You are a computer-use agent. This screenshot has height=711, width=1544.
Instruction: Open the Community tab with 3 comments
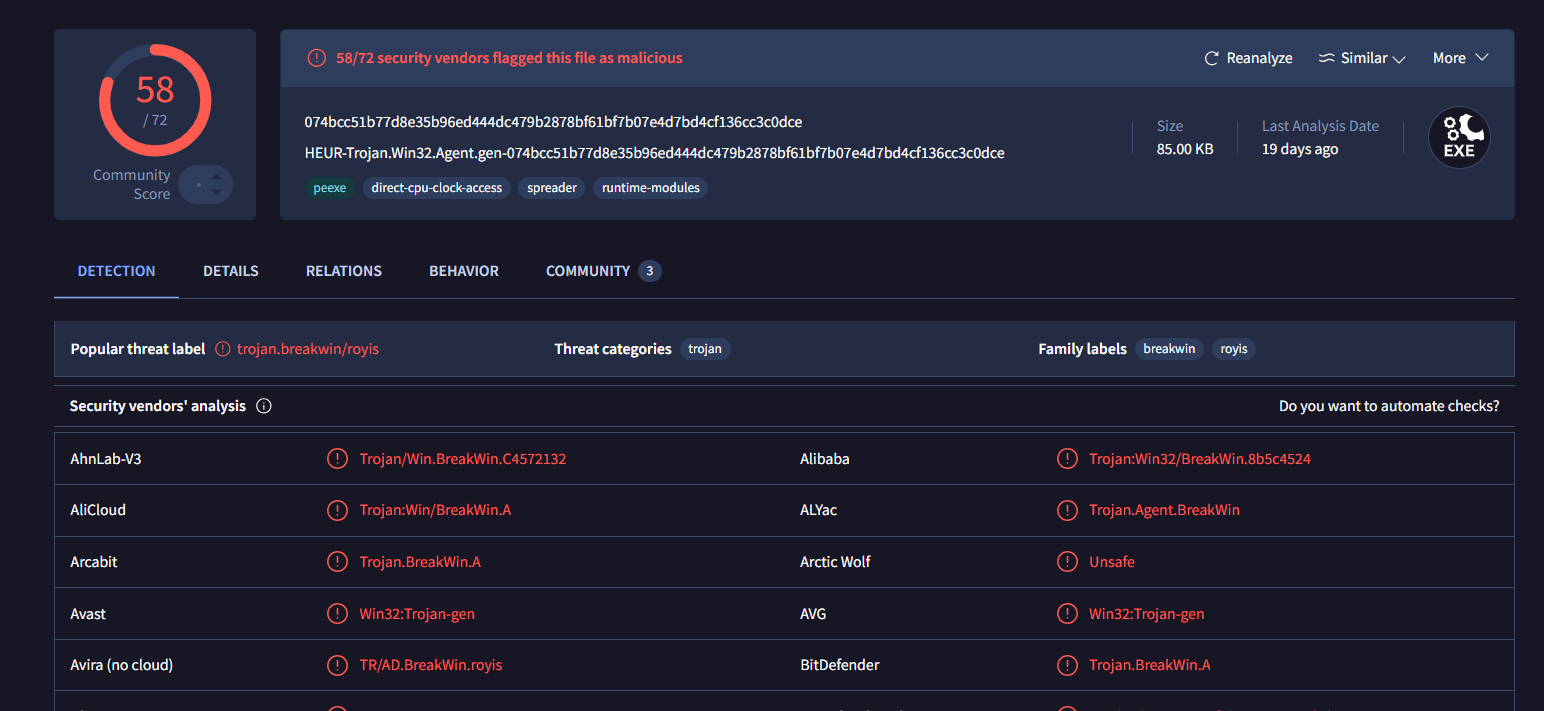[602, 271]
